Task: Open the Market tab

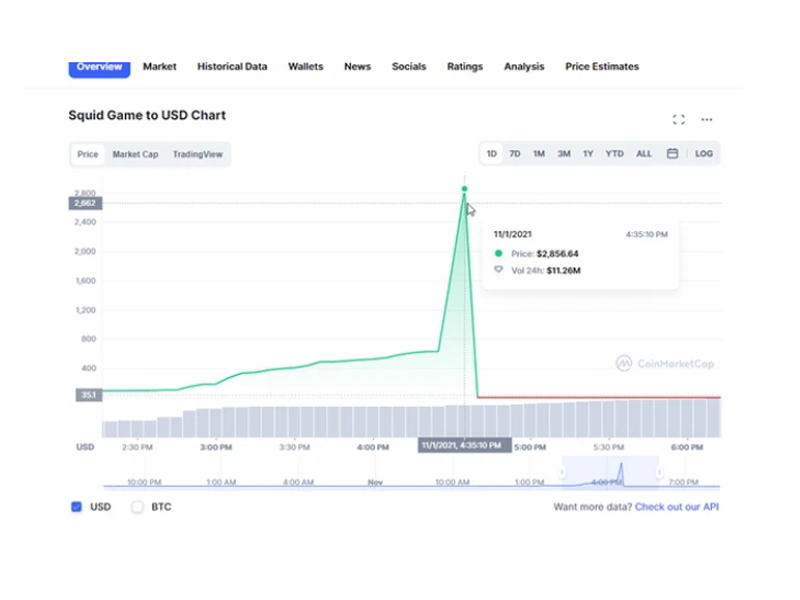Action: [160, 67]
